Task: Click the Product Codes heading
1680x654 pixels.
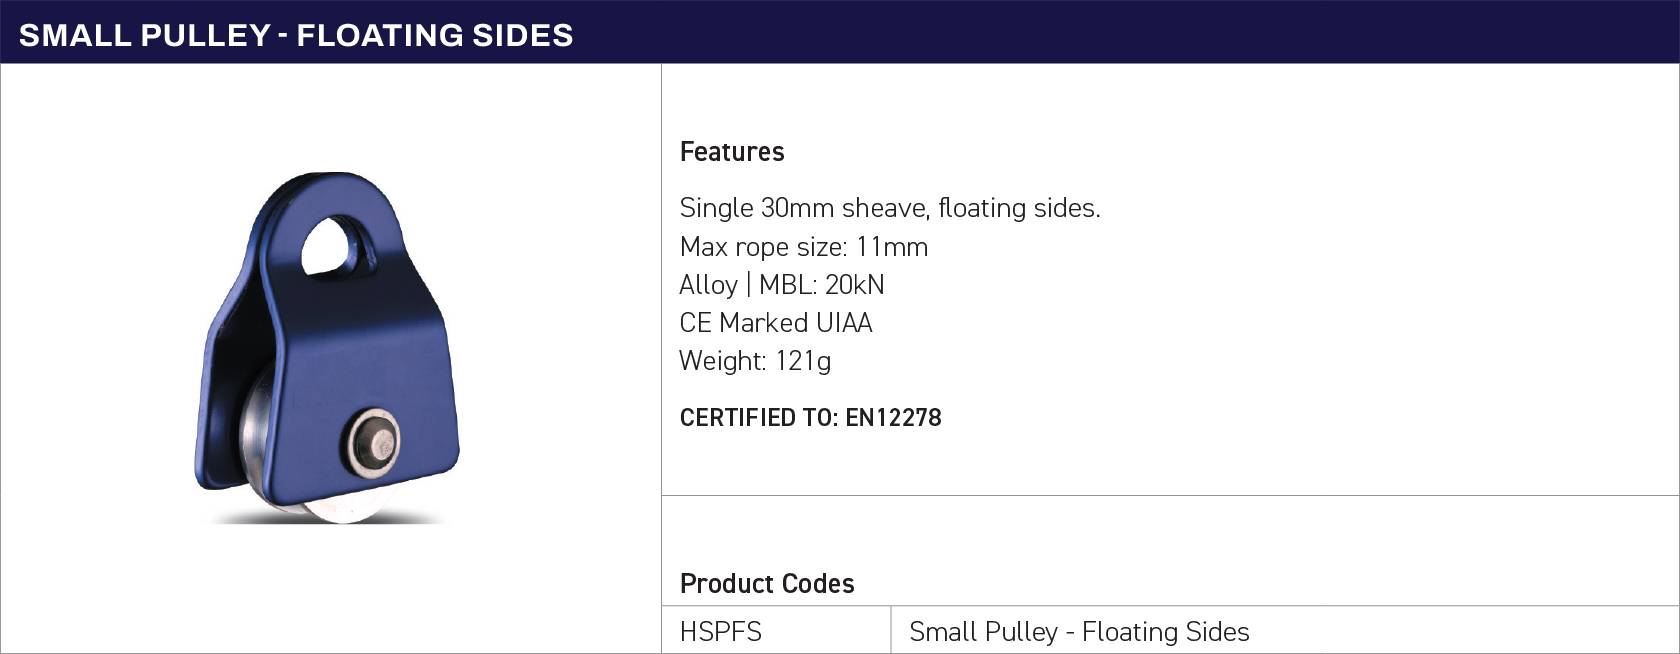Action: [767, 584]
